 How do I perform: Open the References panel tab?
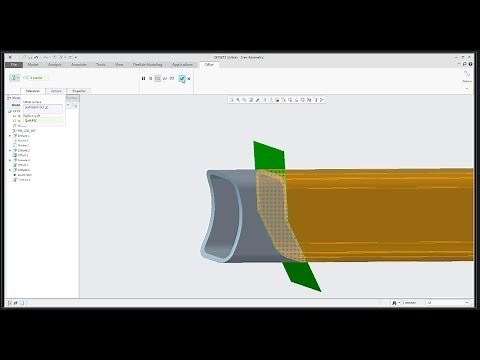click(x=33, y=91)
